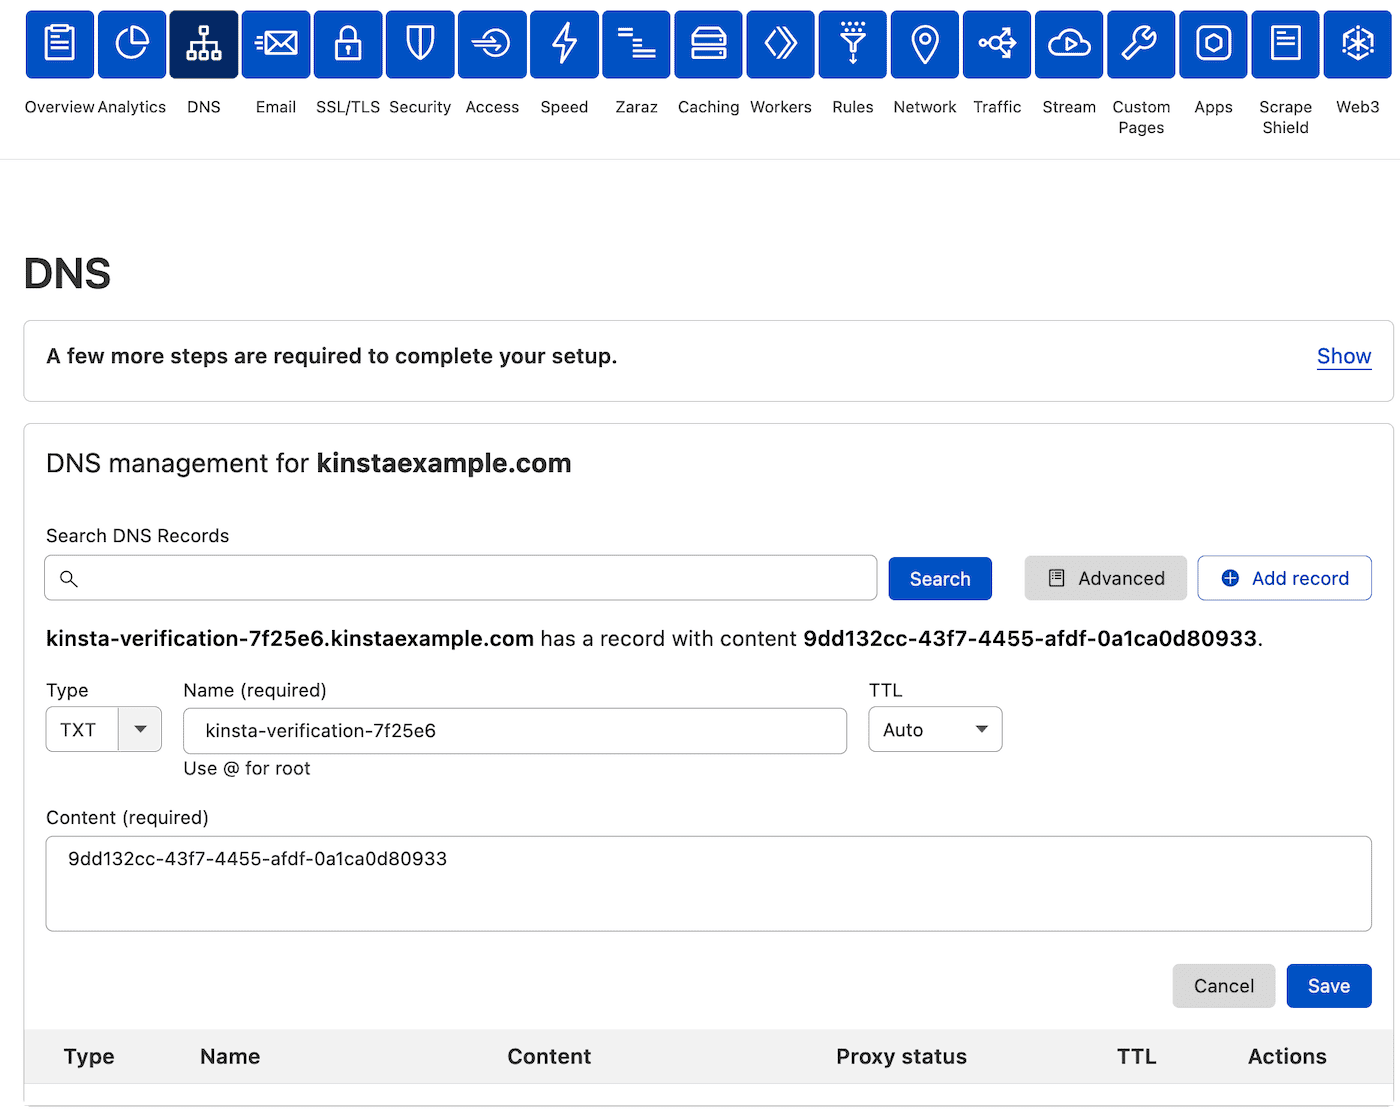Click inside the Search DNS Records field
The height and width of the screenshot is (1111, 1400).
pyautogui.click(x=460, y=577)
